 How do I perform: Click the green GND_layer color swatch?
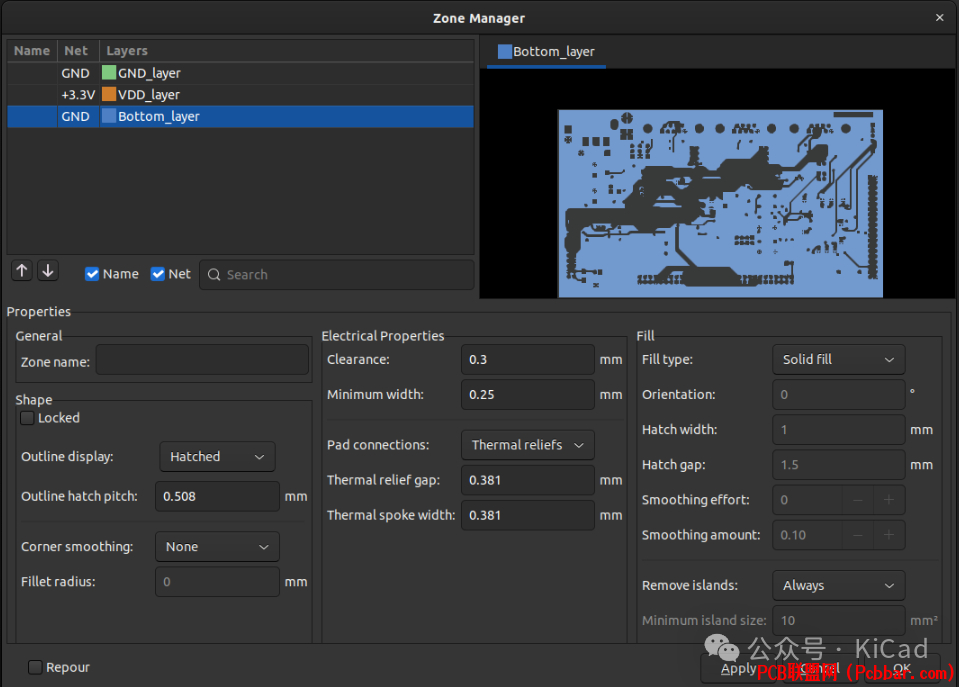109,73
